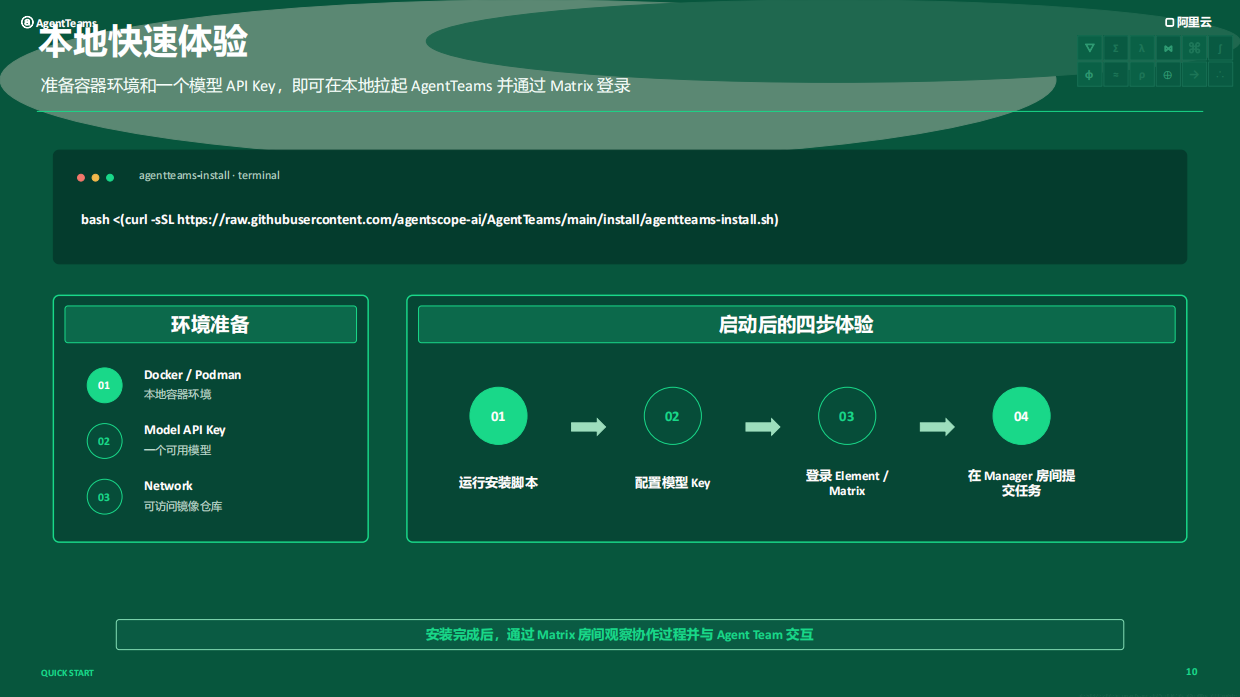This screenshot has height=697, width=1240.
Task: Select the 03 circle beside Network
Action: point(104,497)
